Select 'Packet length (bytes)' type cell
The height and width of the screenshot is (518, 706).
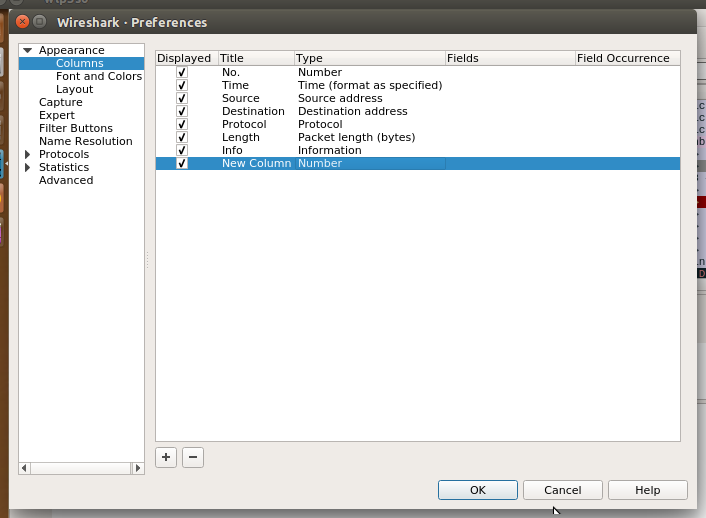click(357, 137)
